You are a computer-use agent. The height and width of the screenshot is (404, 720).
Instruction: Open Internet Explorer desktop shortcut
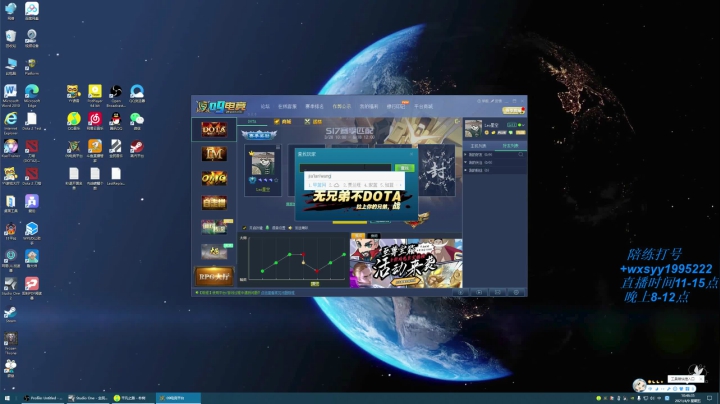pyautogui.click(x=10, y=123)
